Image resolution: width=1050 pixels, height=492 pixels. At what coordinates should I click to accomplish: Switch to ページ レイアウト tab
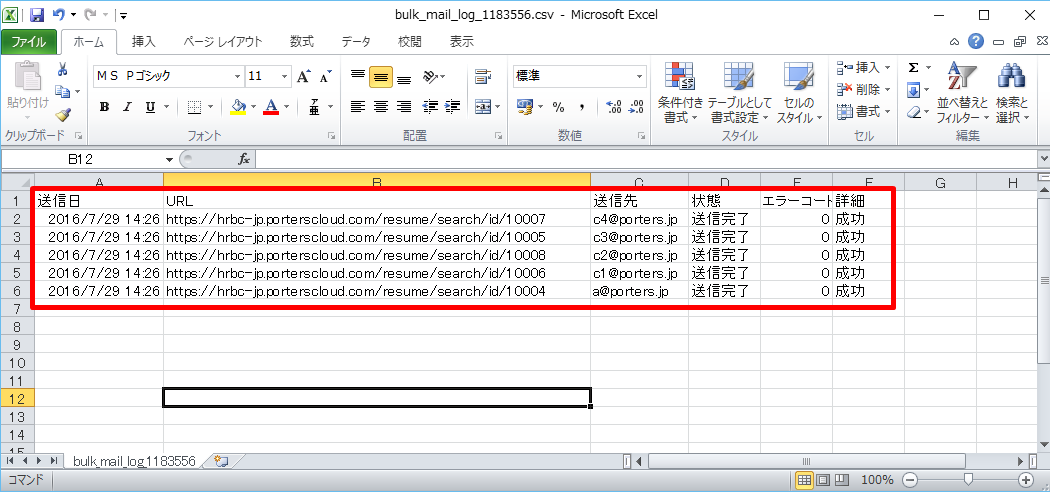(223, 42)
